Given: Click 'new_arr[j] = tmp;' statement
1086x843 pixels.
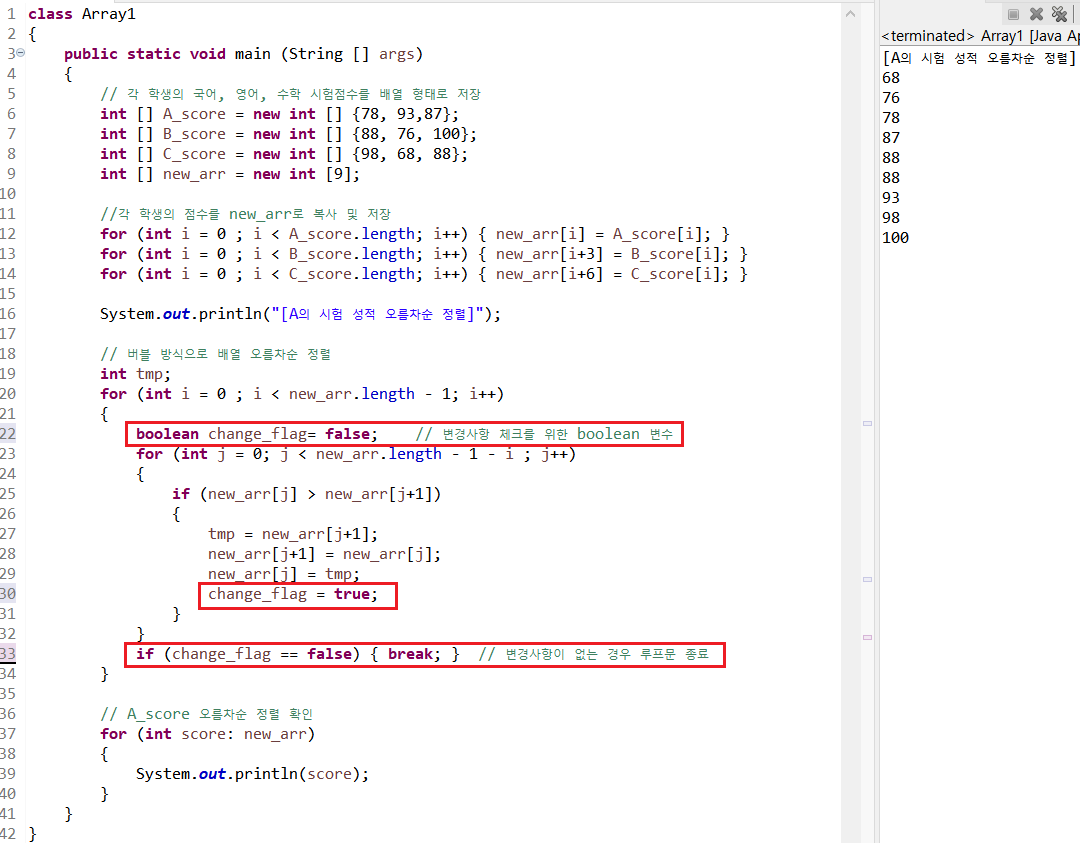Looking at the screenshot, I should tap(284, 574).
